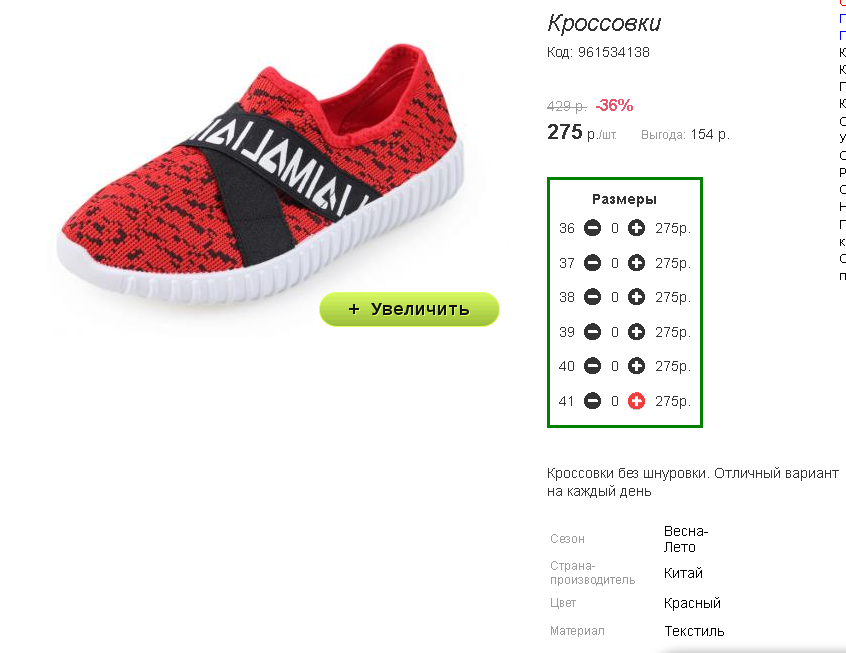
Task: Click the product code 961534138
Action: point(613,52)
